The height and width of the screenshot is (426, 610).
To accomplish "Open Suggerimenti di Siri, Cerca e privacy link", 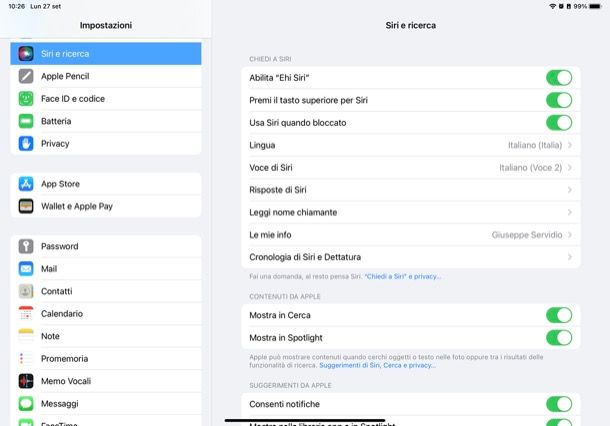I will click(x=377, y=366).
